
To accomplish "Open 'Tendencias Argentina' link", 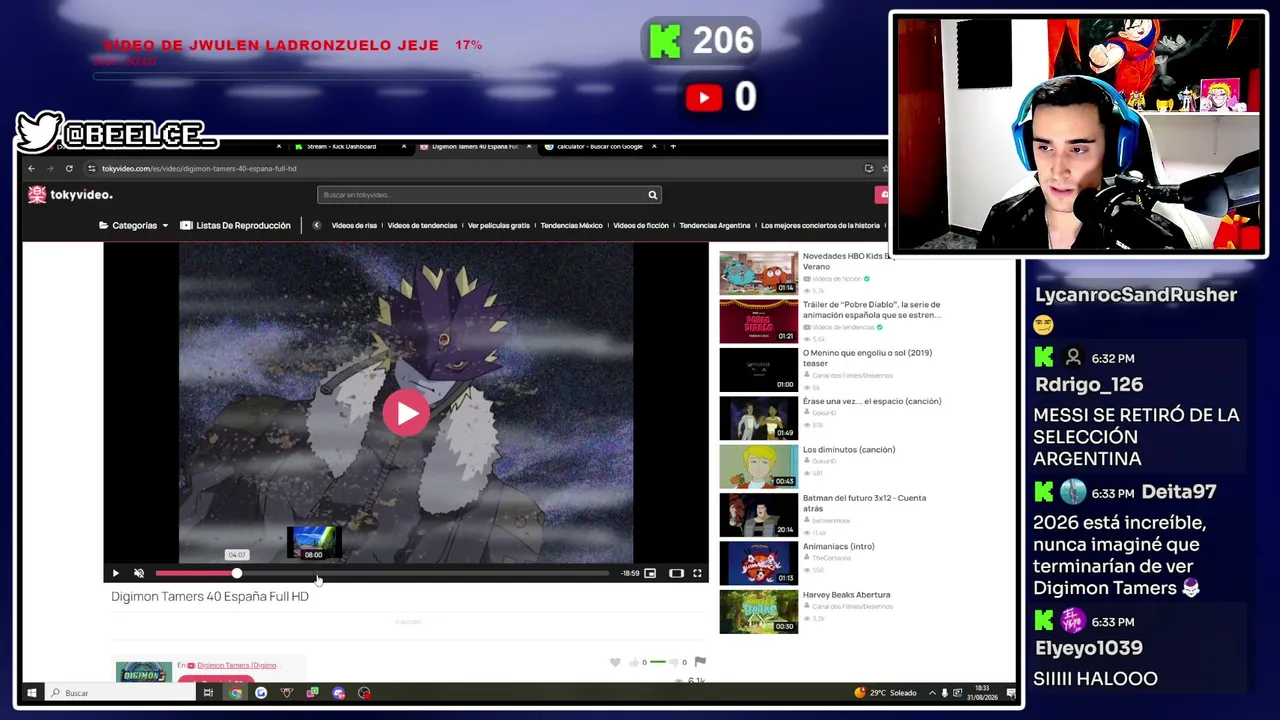I will pos(714,226).
